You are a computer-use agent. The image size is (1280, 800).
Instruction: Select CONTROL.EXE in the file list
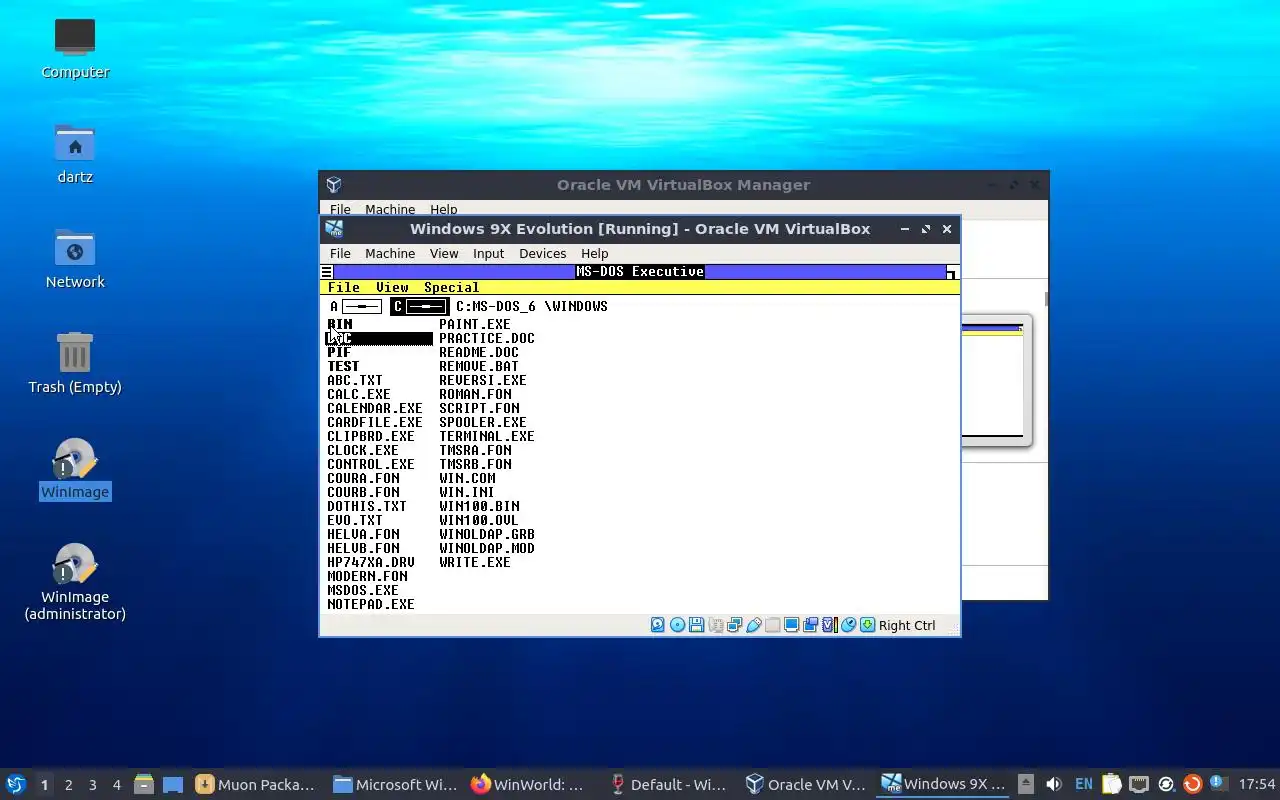click(x=371, y=464)
